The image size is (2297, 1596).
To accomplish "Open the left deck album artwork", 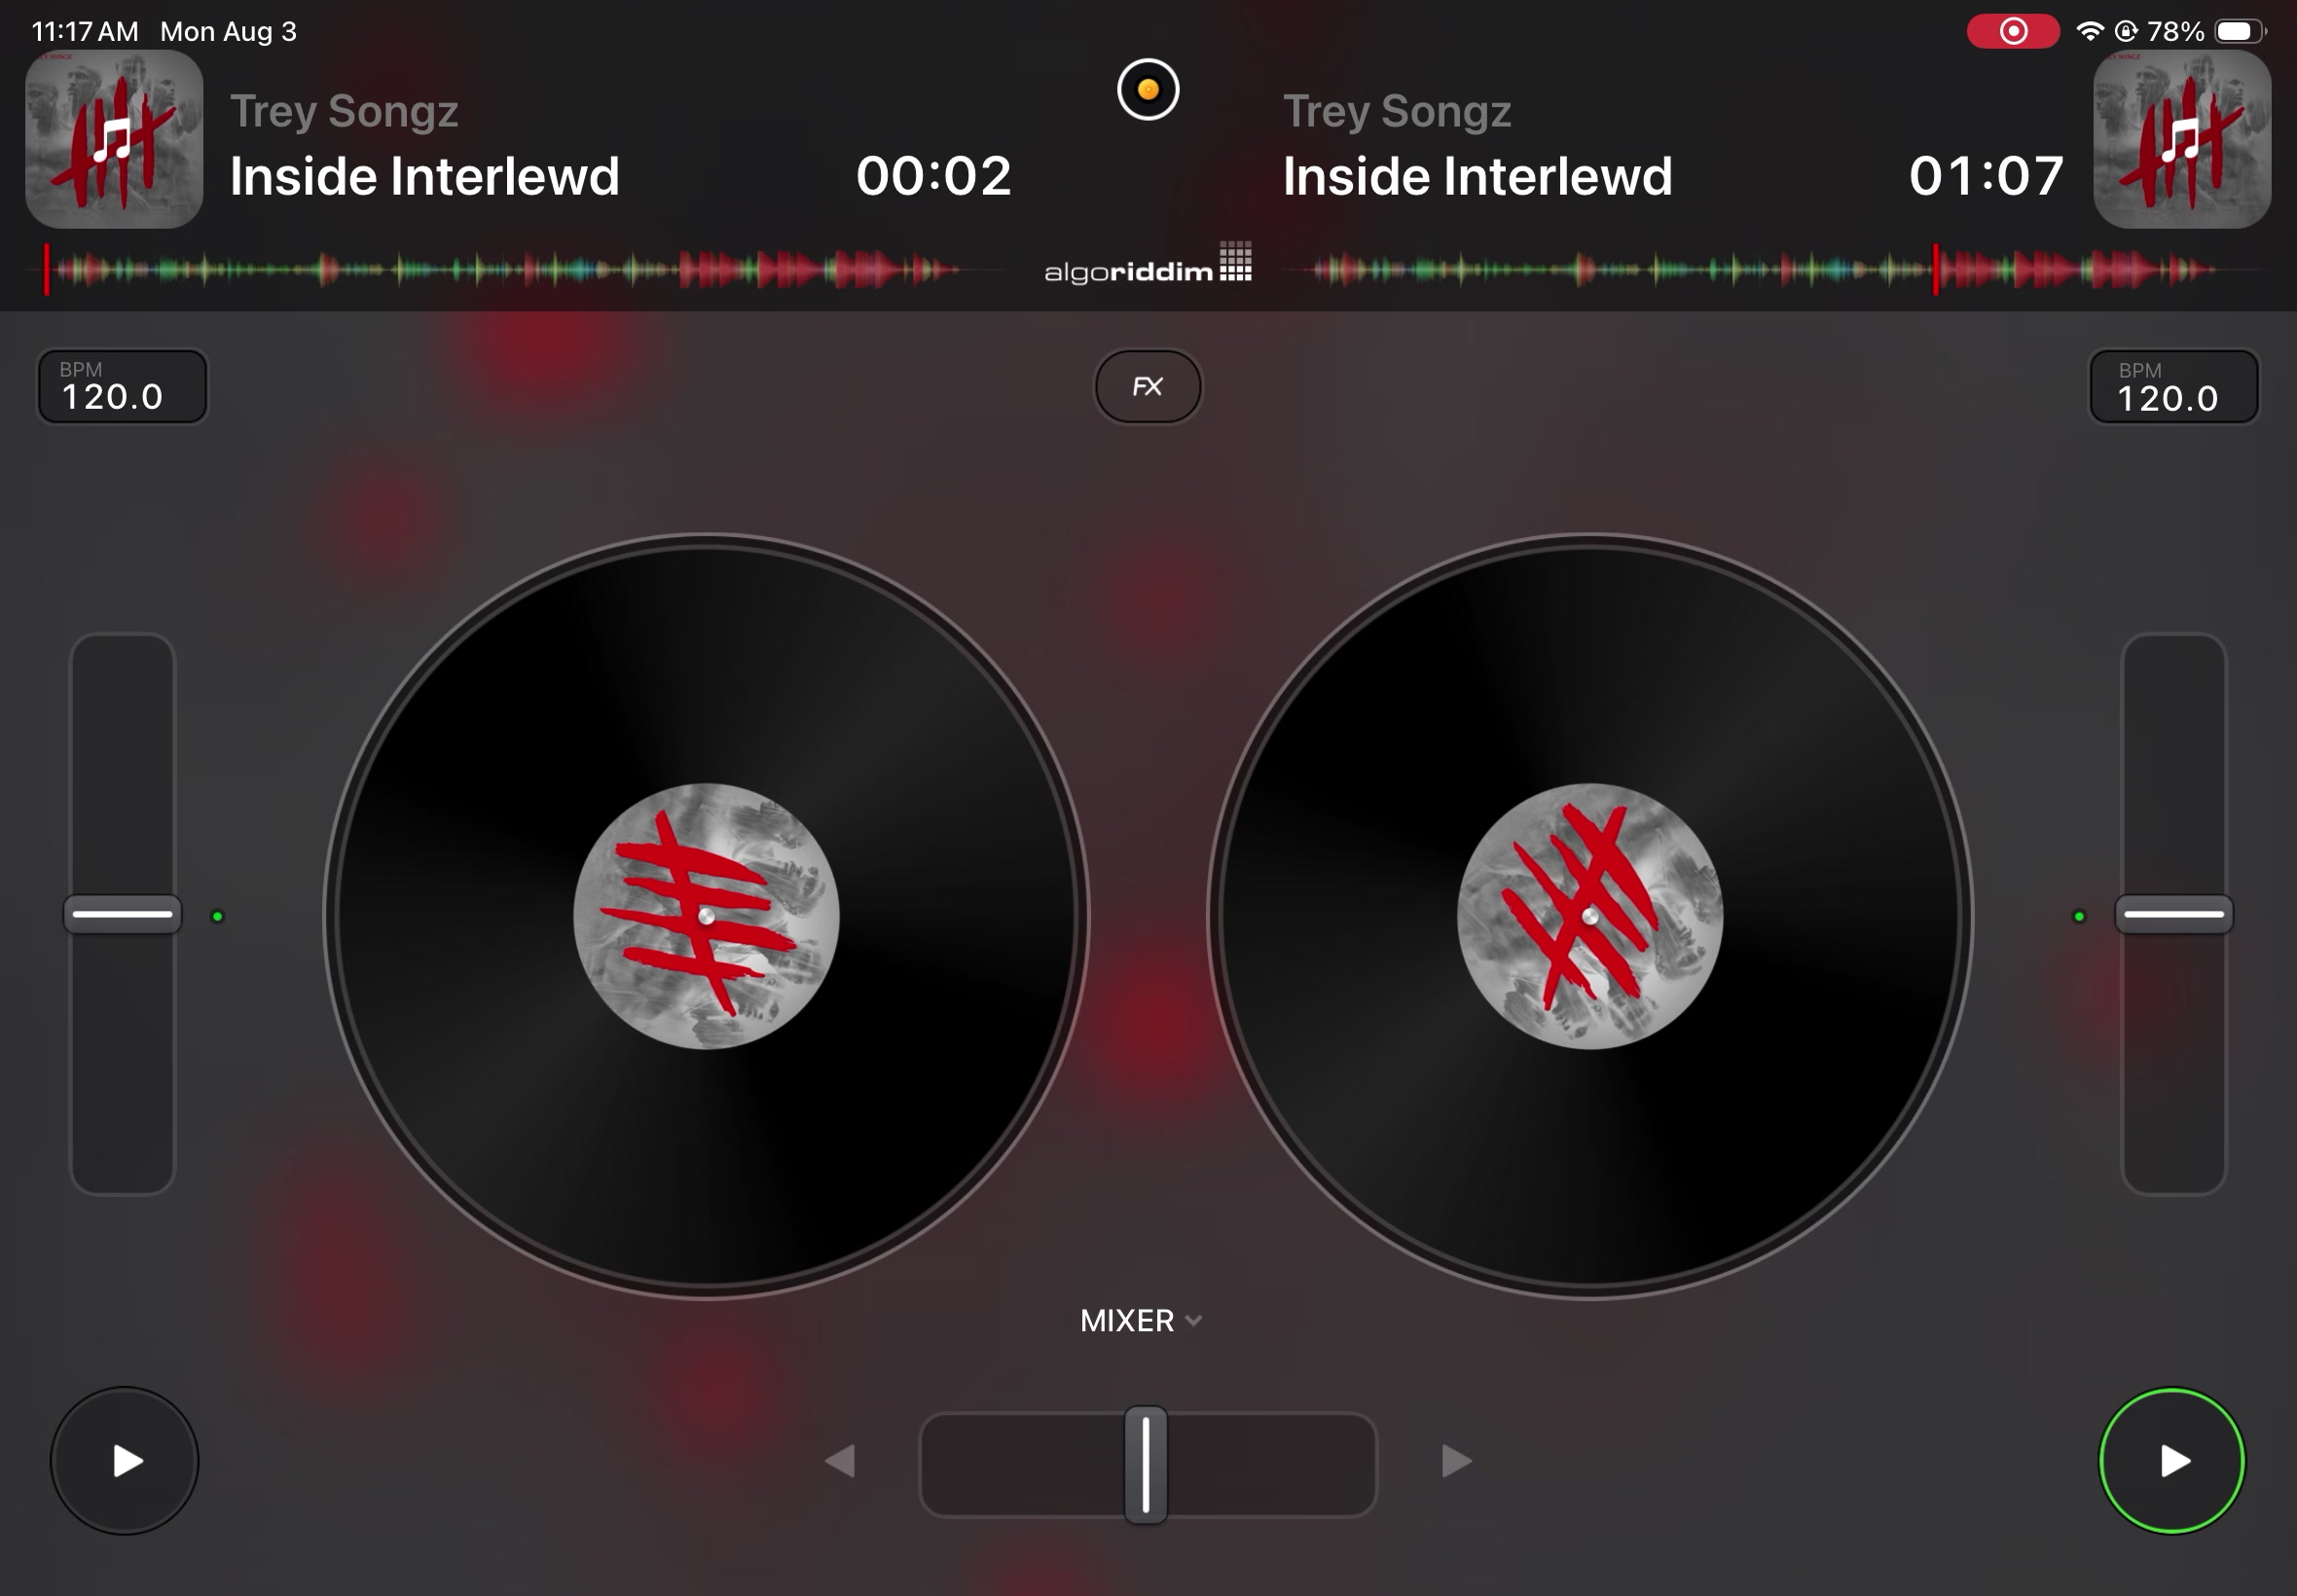I will 114,139.
